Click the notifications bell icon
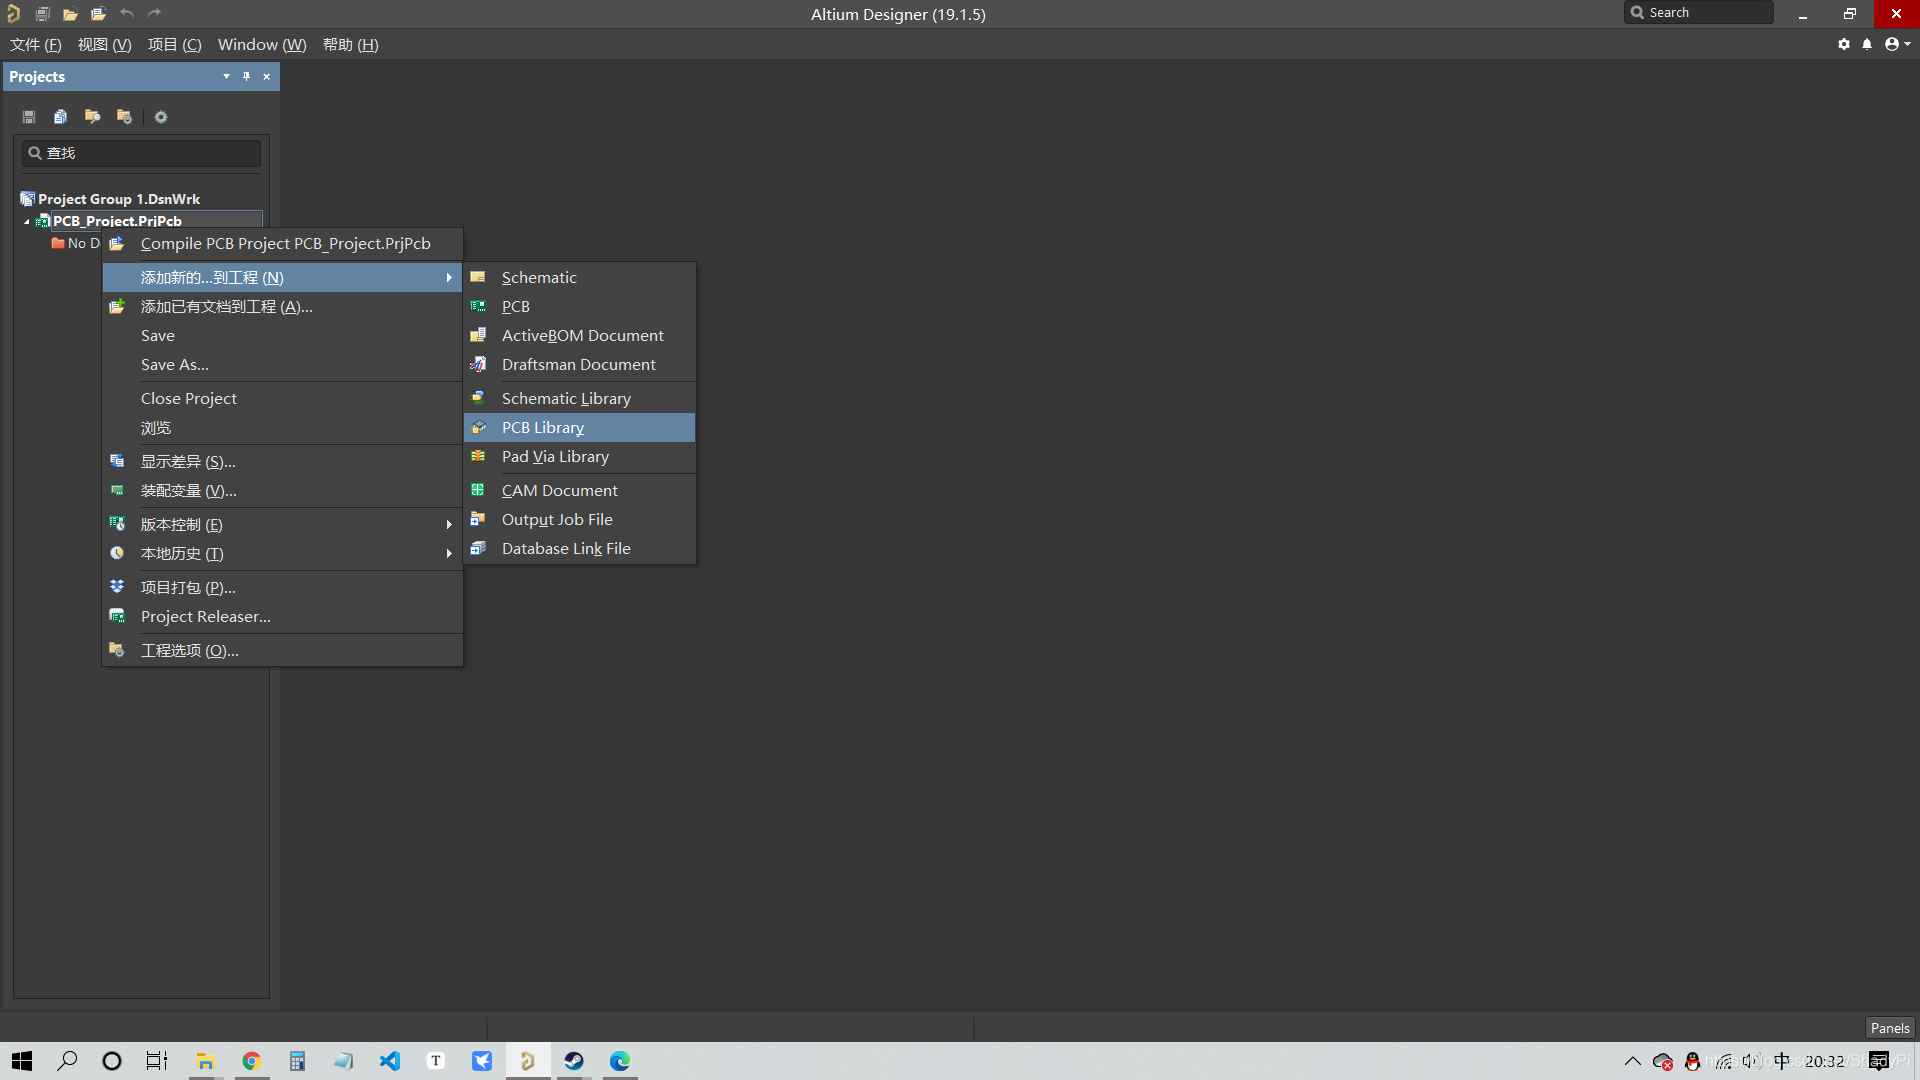The height and width of the screenshot is (1080, 1920). [x=1867, y=44]
